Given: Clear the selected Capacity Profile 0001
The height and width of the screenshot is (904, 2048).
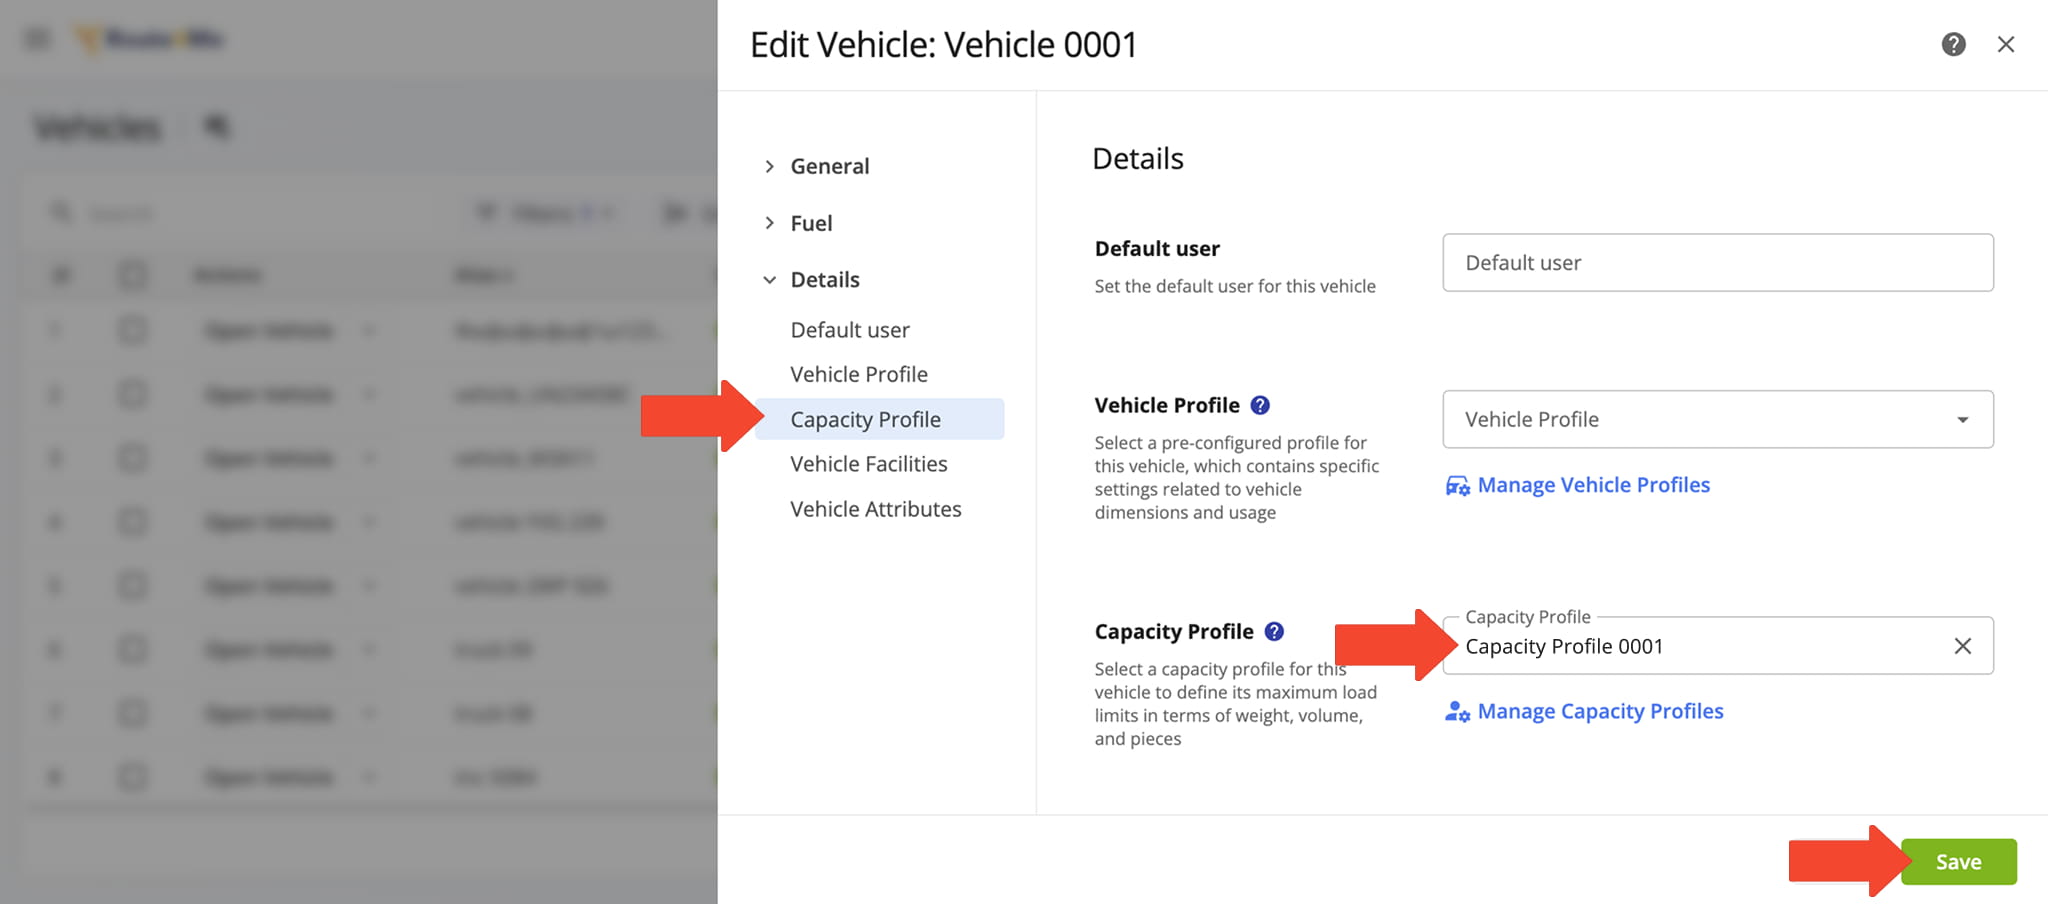Looking at the screenshot, I should point(1962,646).
